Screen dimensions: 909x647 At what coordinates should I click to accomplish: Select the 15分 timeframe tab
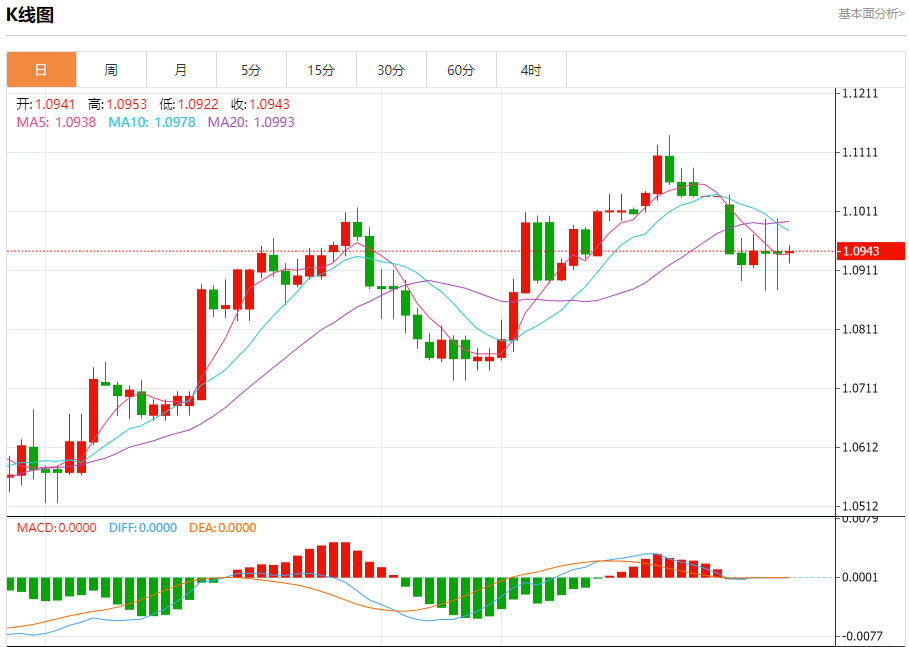tap(321, 70)
